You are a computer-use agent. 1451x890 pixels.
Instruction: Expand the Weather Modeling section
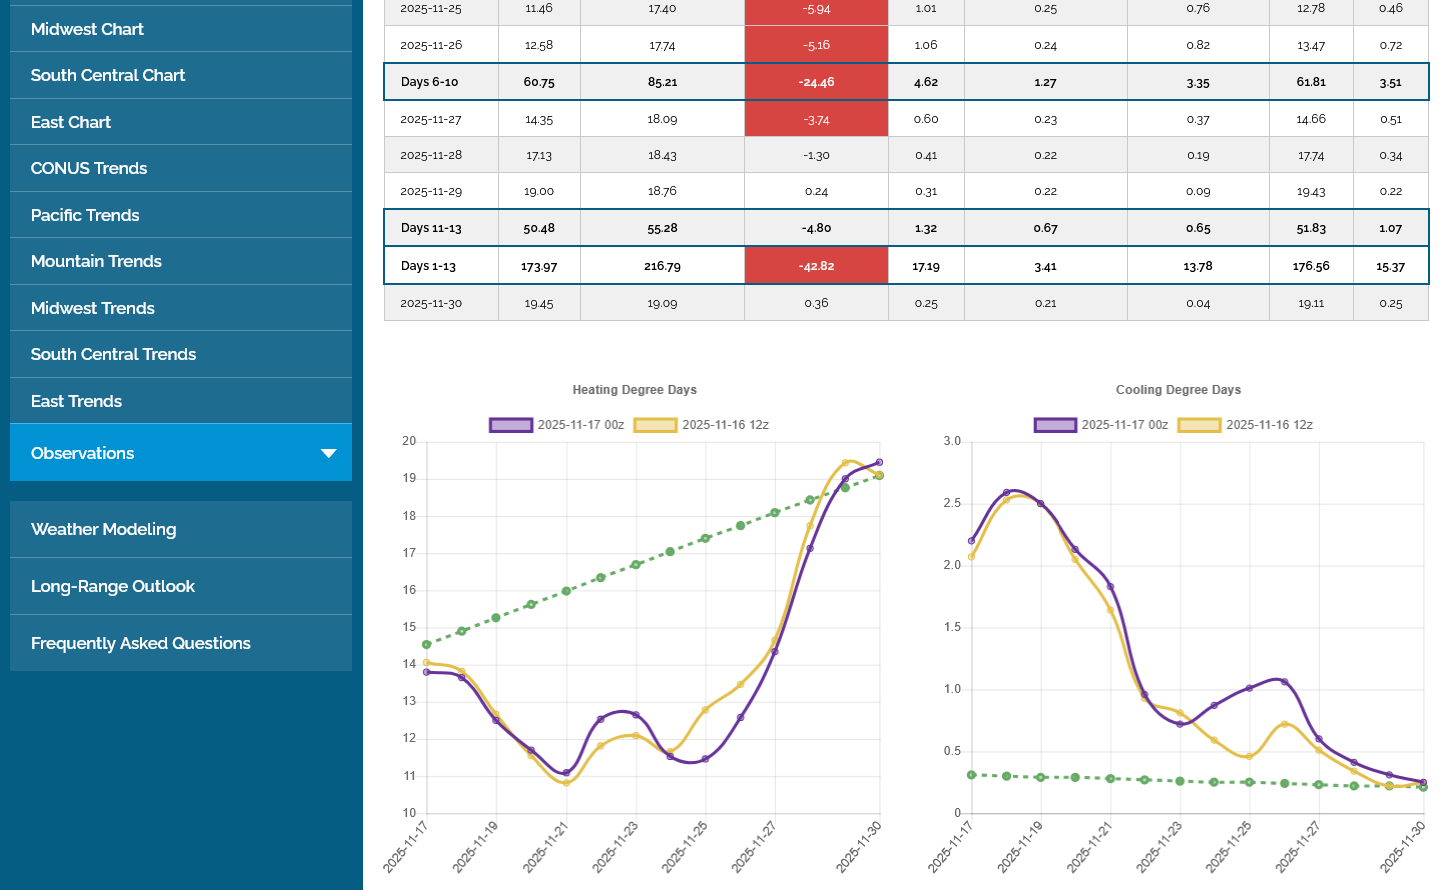(x=104, y=529)
